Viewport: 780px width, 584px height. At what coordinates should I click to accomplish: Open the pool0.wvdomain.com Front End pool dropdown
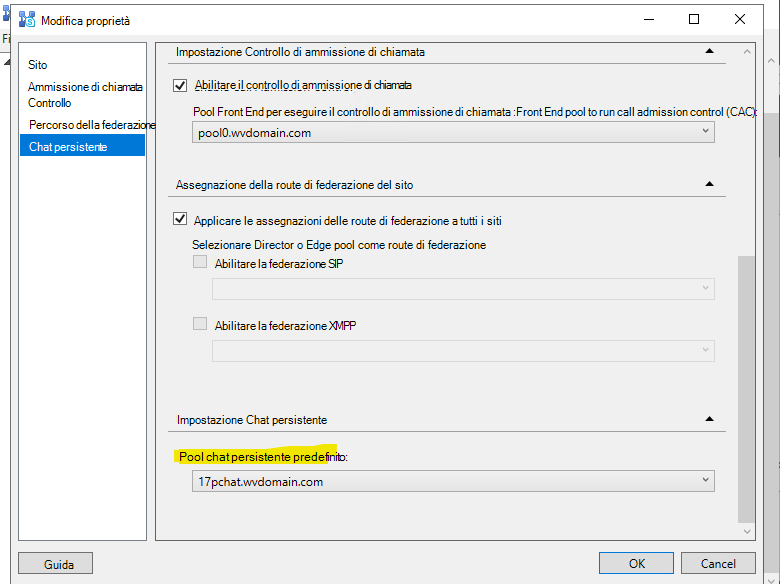click(x=453, y=132)
